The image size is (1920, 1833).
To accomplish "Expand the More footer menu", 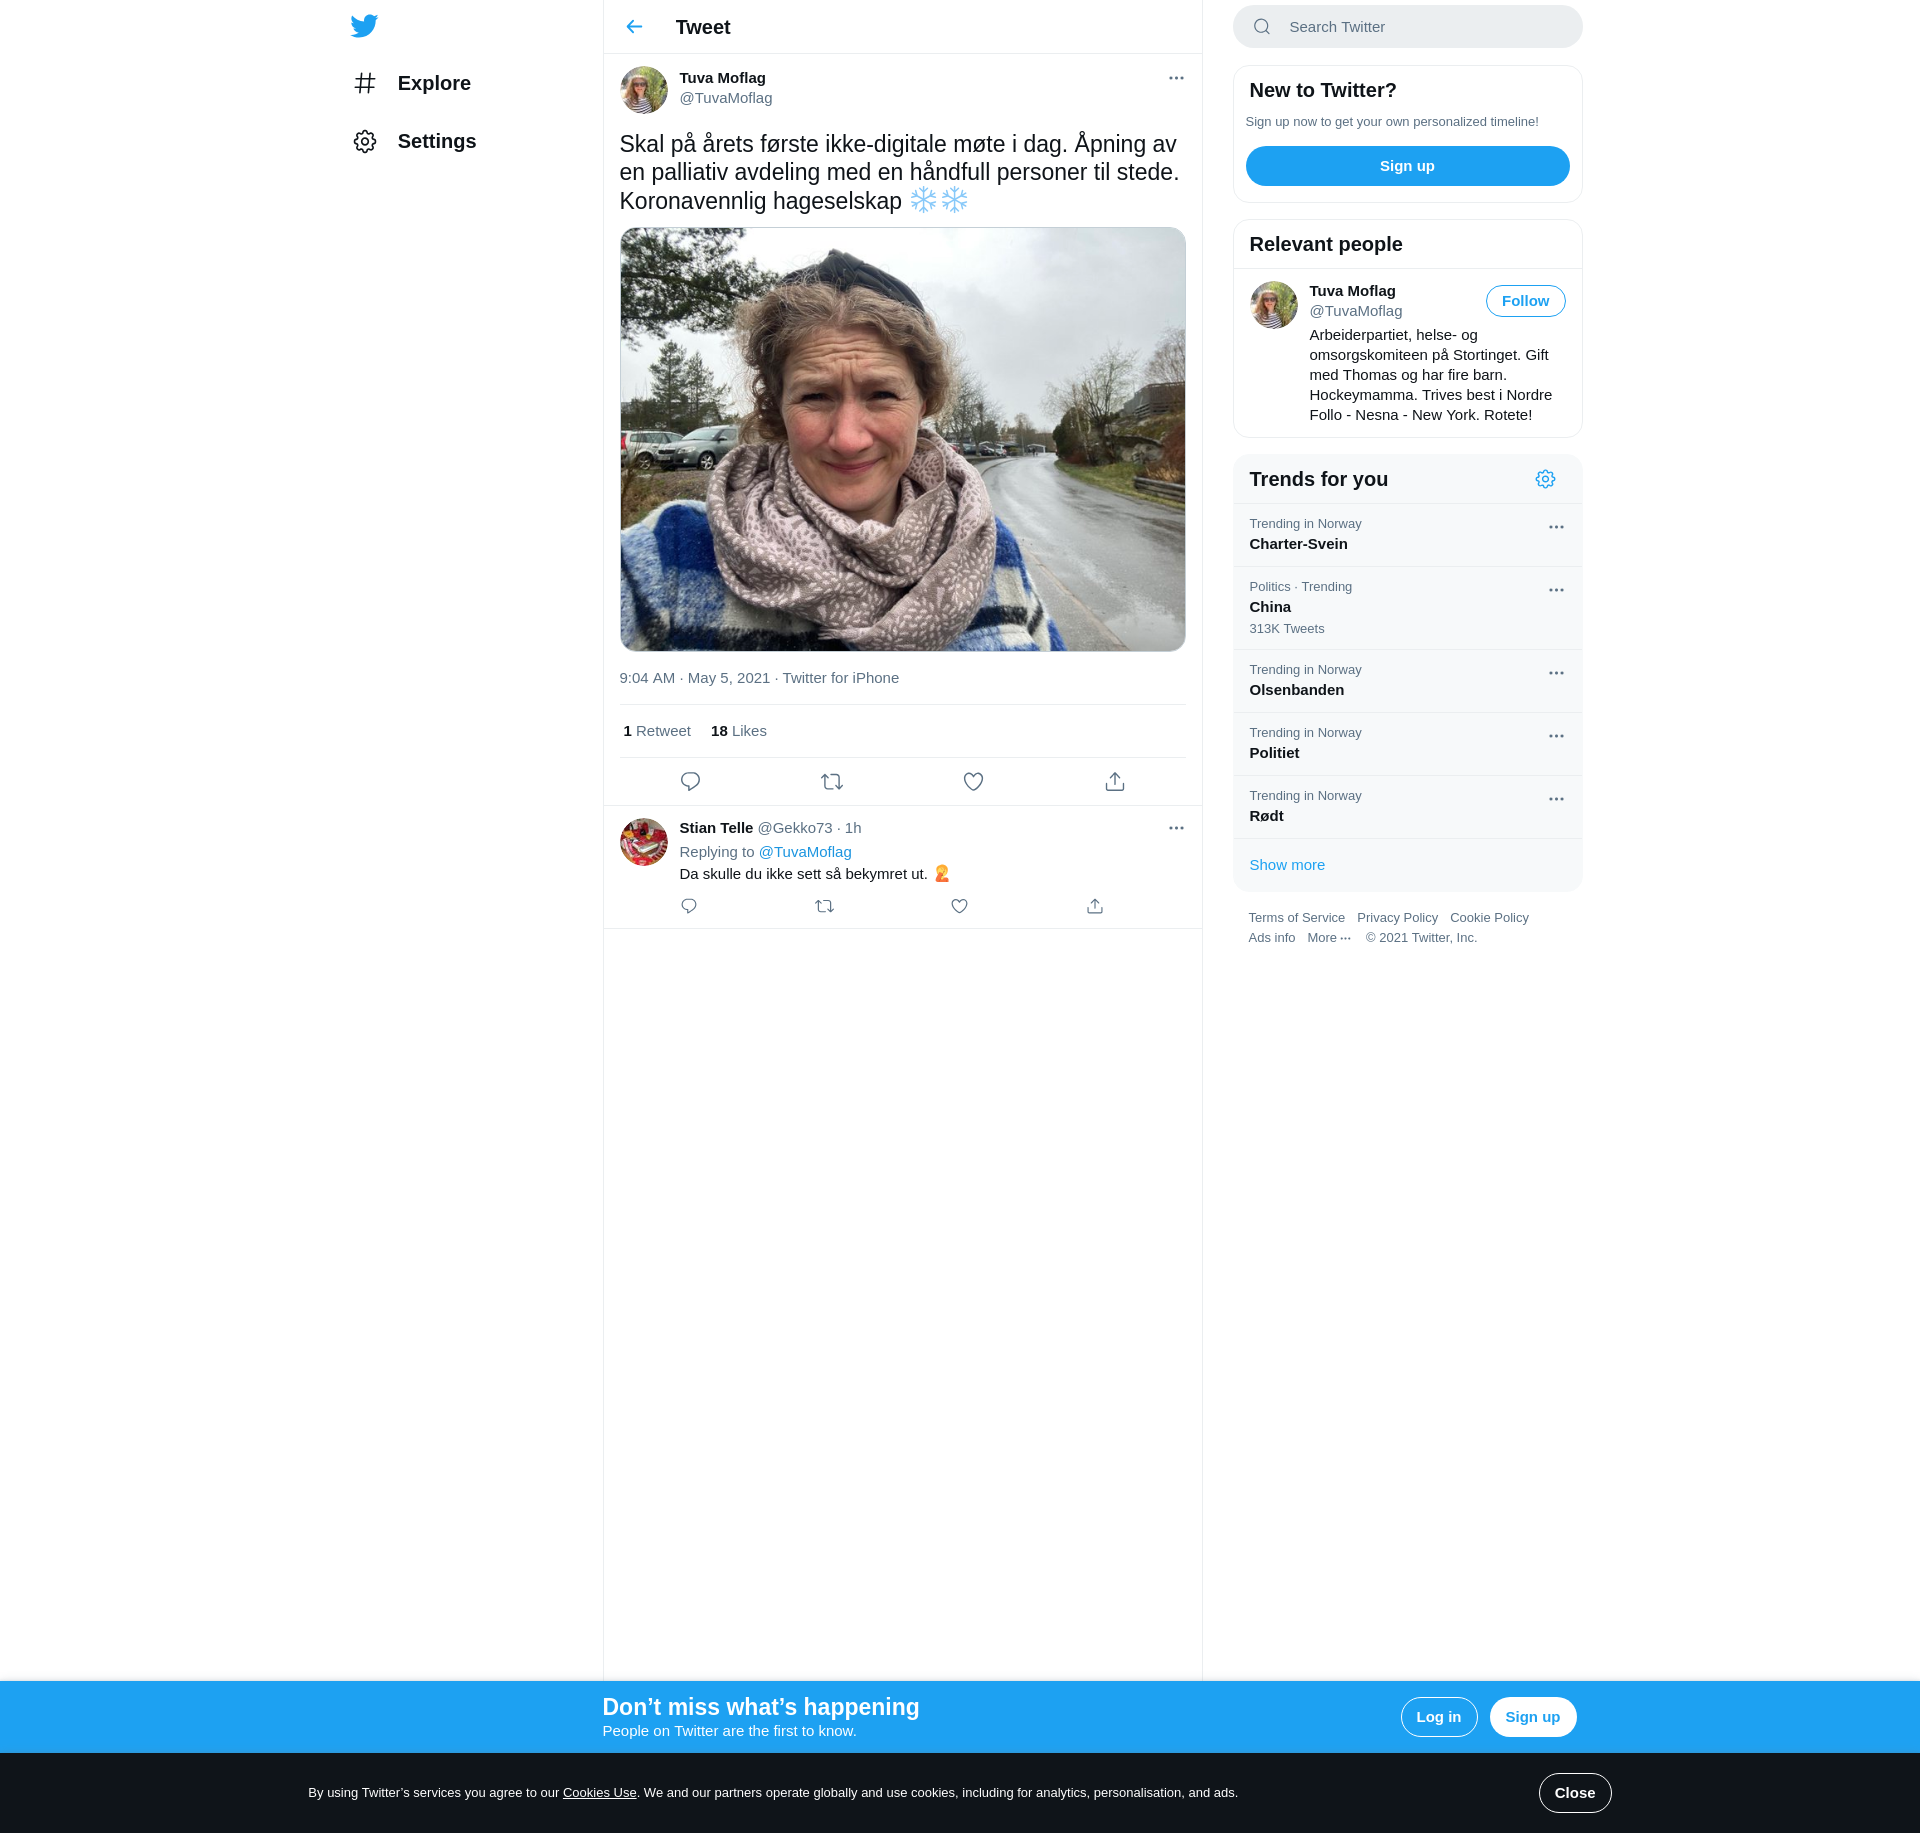I will pyautogui.click(x=1329, y=938).
